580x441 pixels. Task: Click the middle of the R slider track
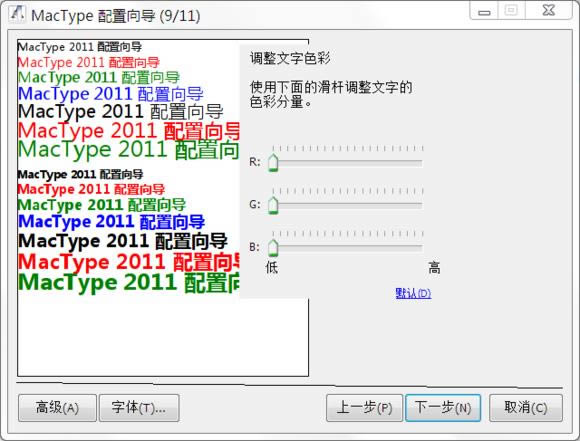tap(347, 162)
